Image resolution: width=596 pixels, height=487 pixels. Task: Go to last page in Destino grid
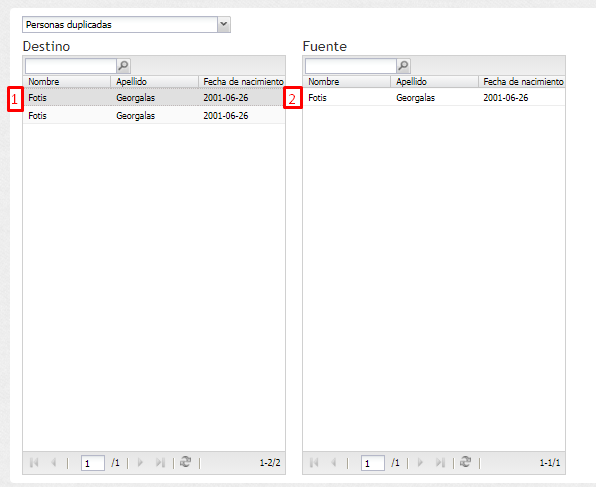160,462
